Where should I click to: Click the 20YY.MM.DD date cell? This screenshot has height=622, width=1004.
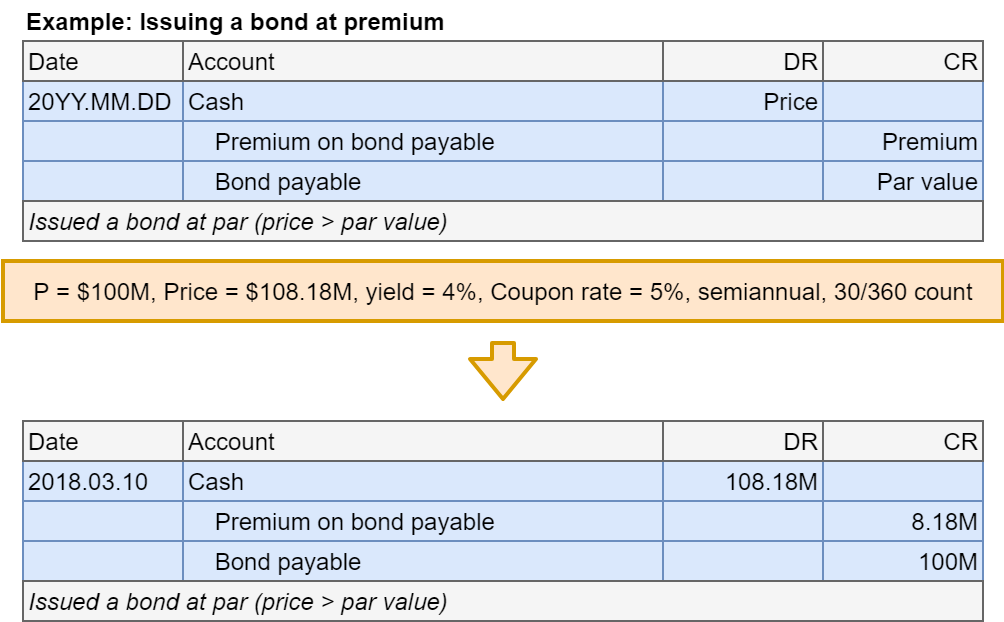point(100,102)
